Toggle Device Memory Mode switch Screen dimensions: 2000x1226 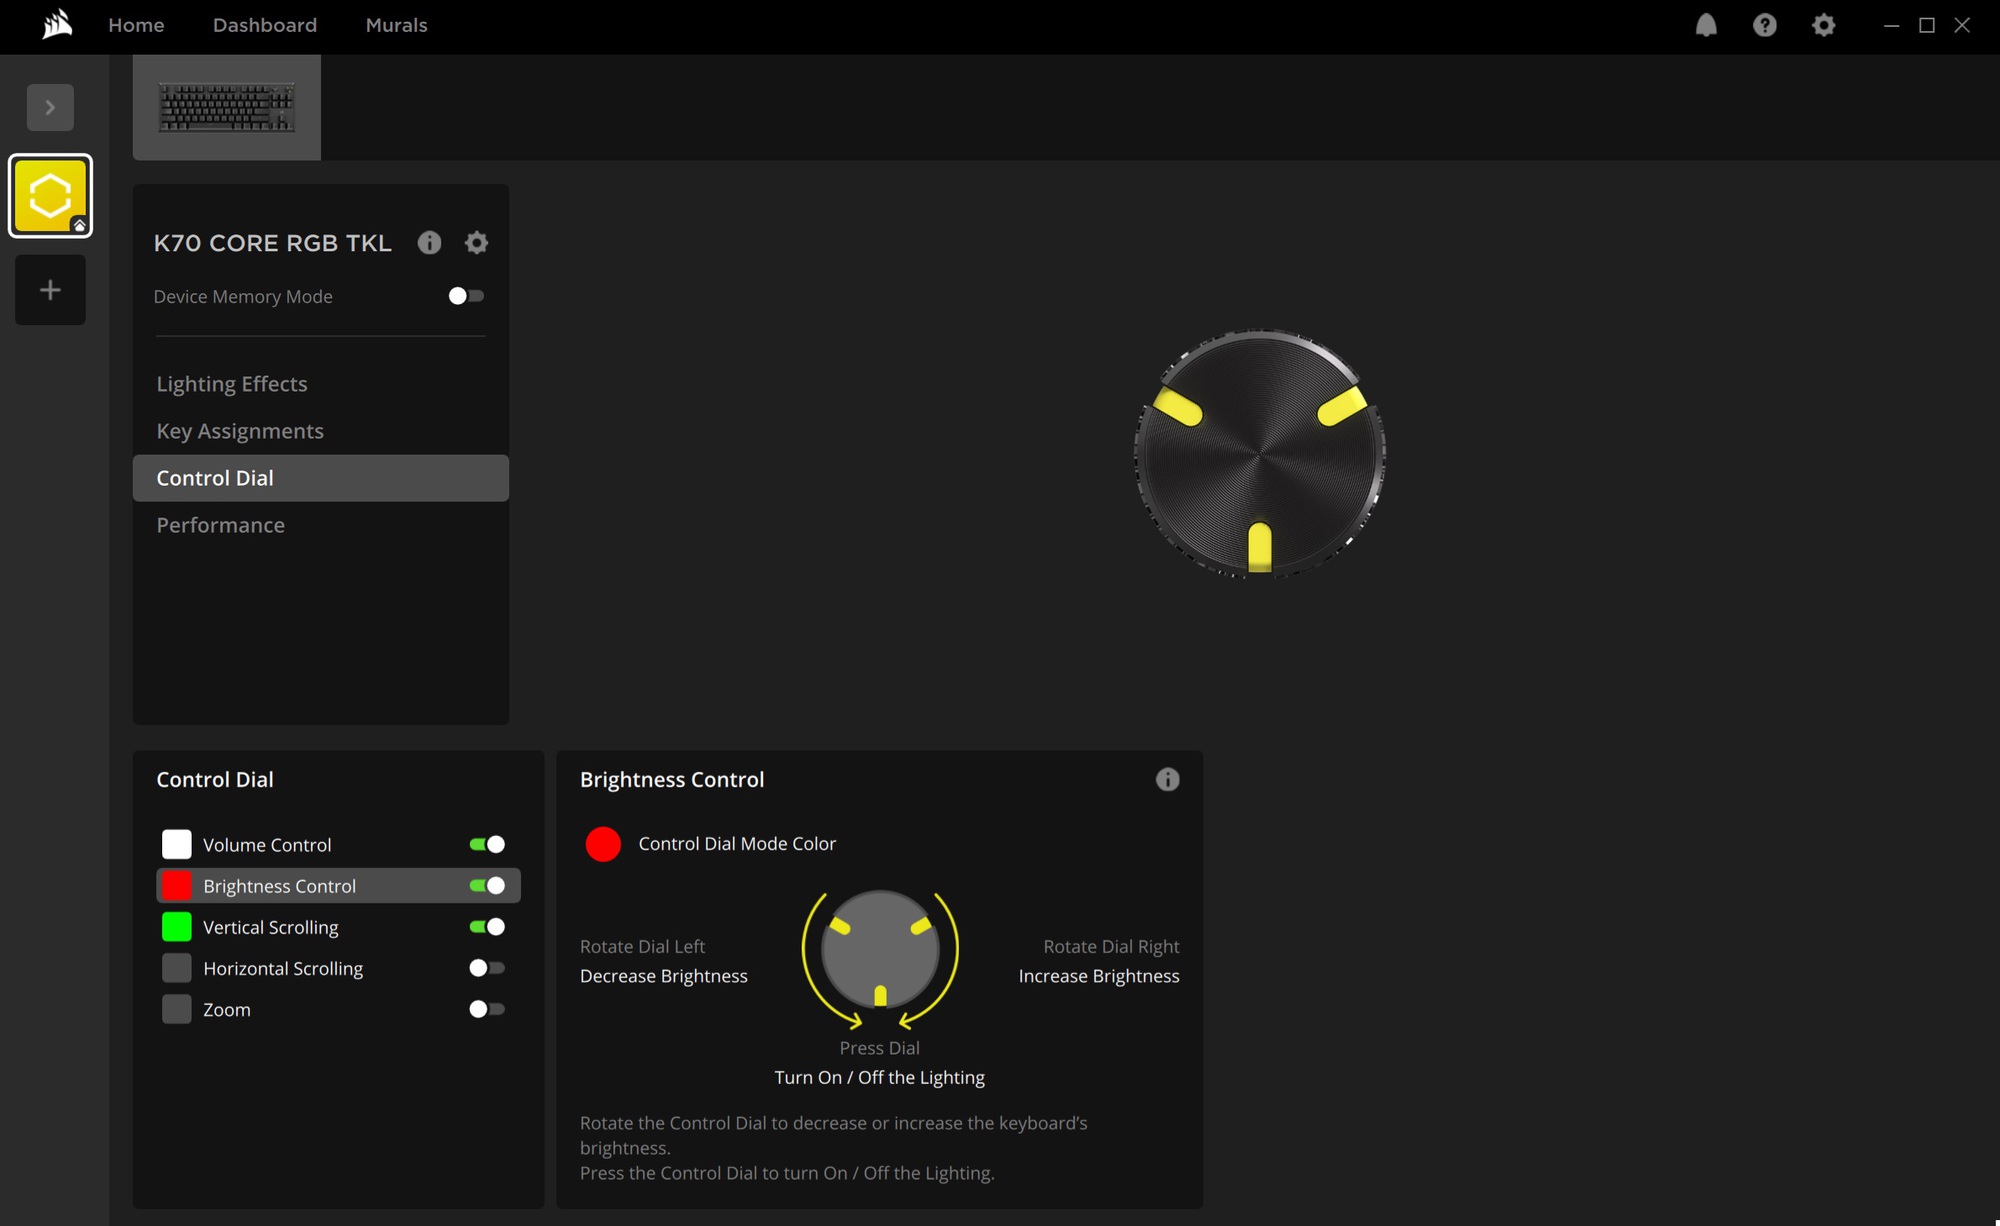[466, 296]
